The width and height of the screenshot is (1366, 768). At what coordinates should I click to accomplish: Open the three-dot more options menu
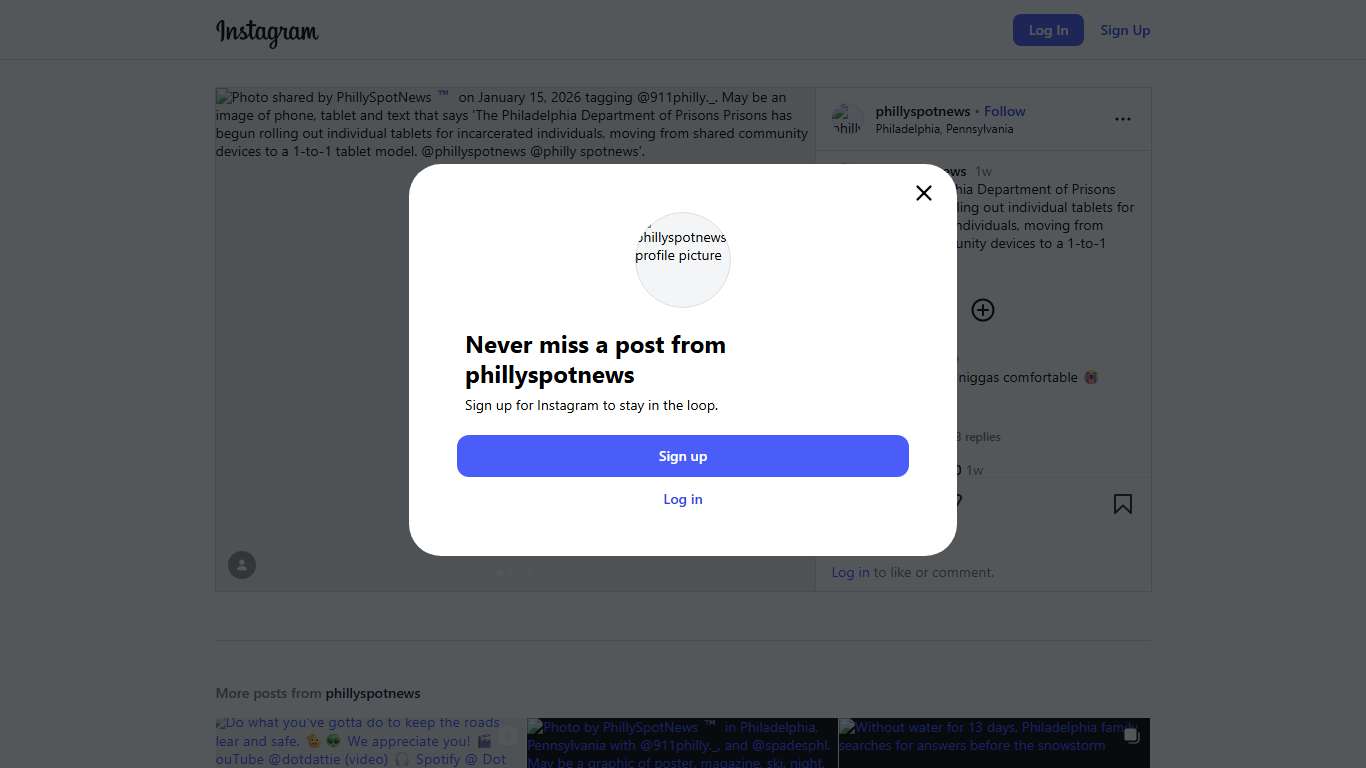pos(1123,119)
